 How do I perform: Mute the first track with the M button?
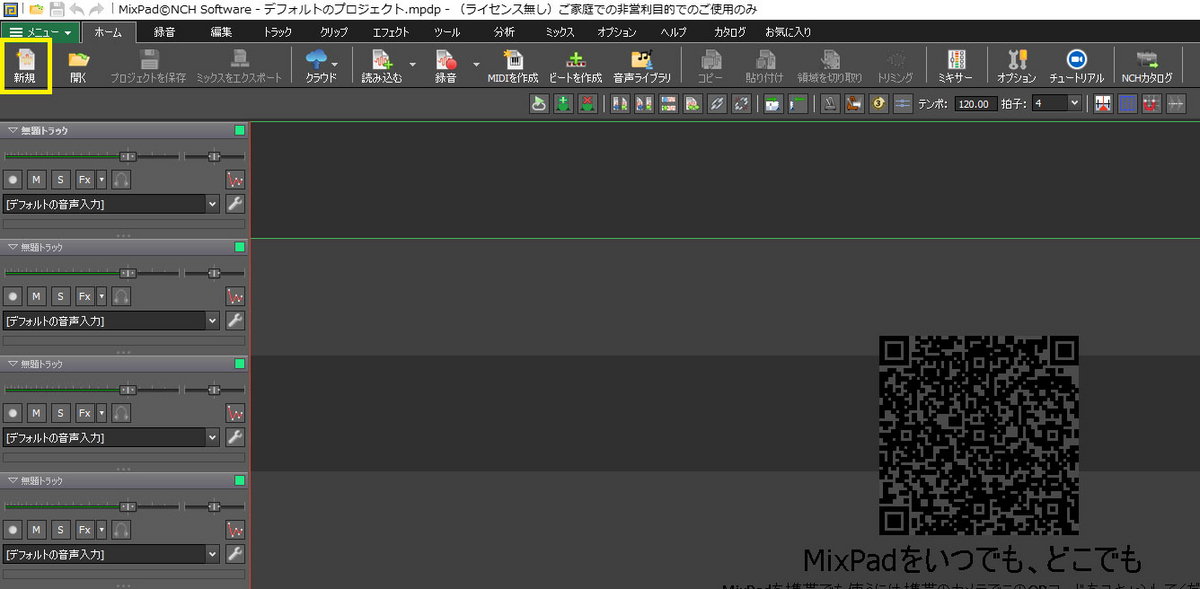(x=36, y=180)
